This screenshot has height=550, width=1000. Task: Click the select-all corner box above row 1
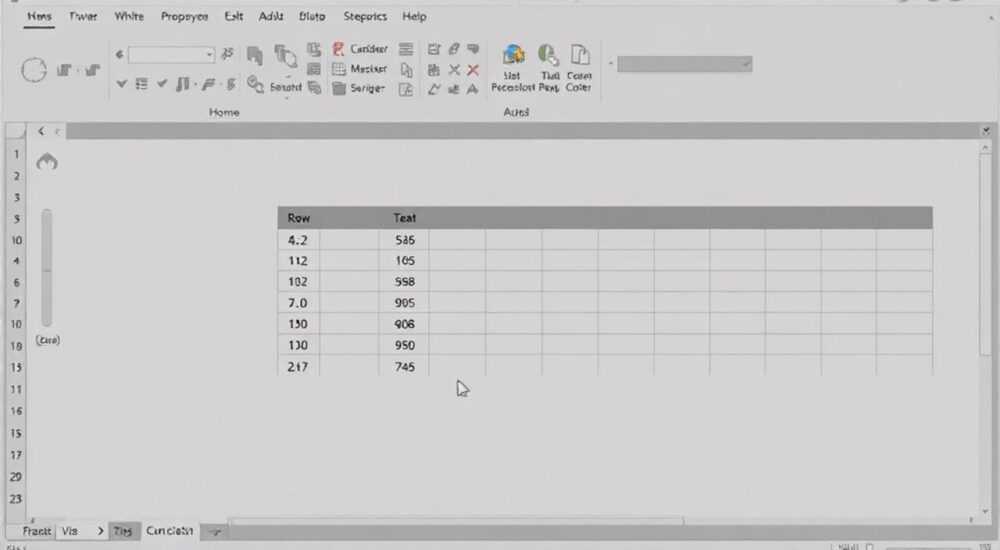point(15,131)
